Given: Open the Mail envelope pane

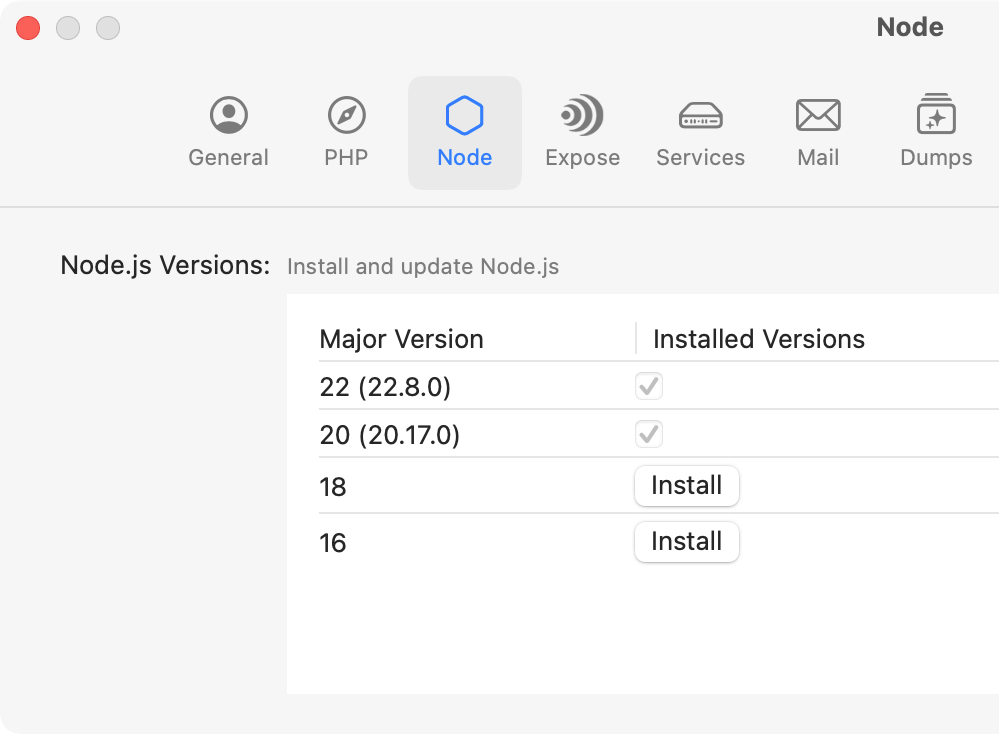Looking at the screenshot, I should [817, 132].
